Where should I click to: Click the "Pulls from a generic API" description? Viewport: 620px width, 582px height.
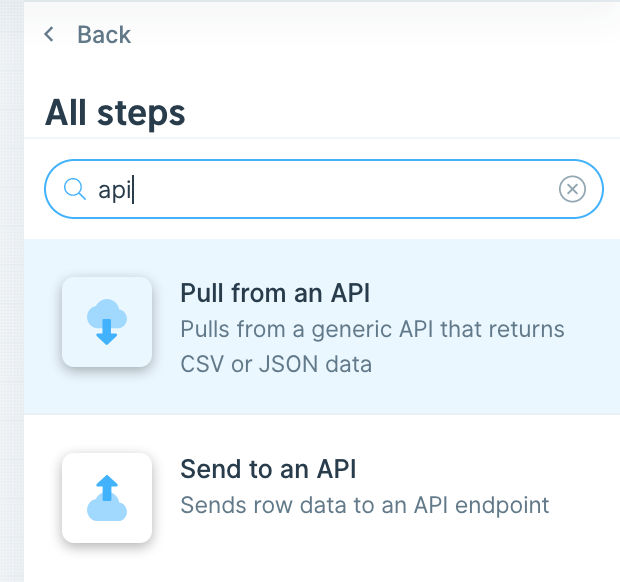(372, 329)
